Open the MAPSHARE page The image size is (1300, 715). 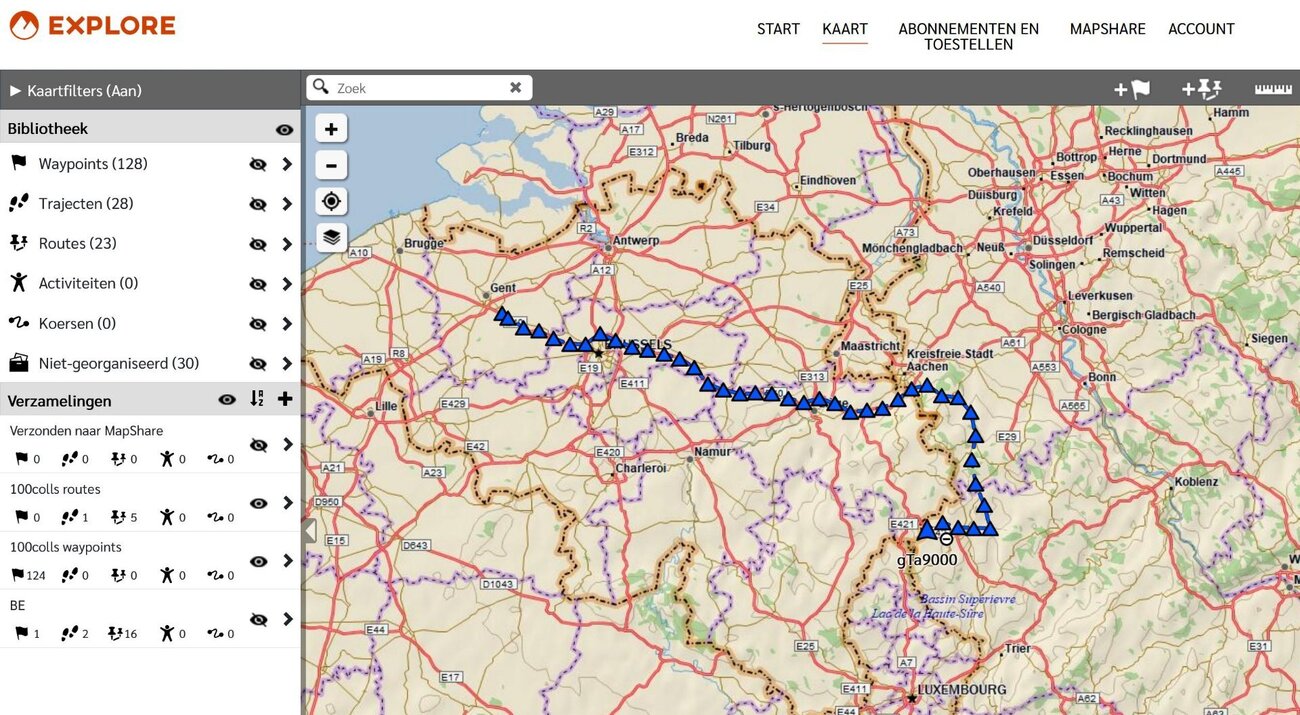[x=1107, y=29]
